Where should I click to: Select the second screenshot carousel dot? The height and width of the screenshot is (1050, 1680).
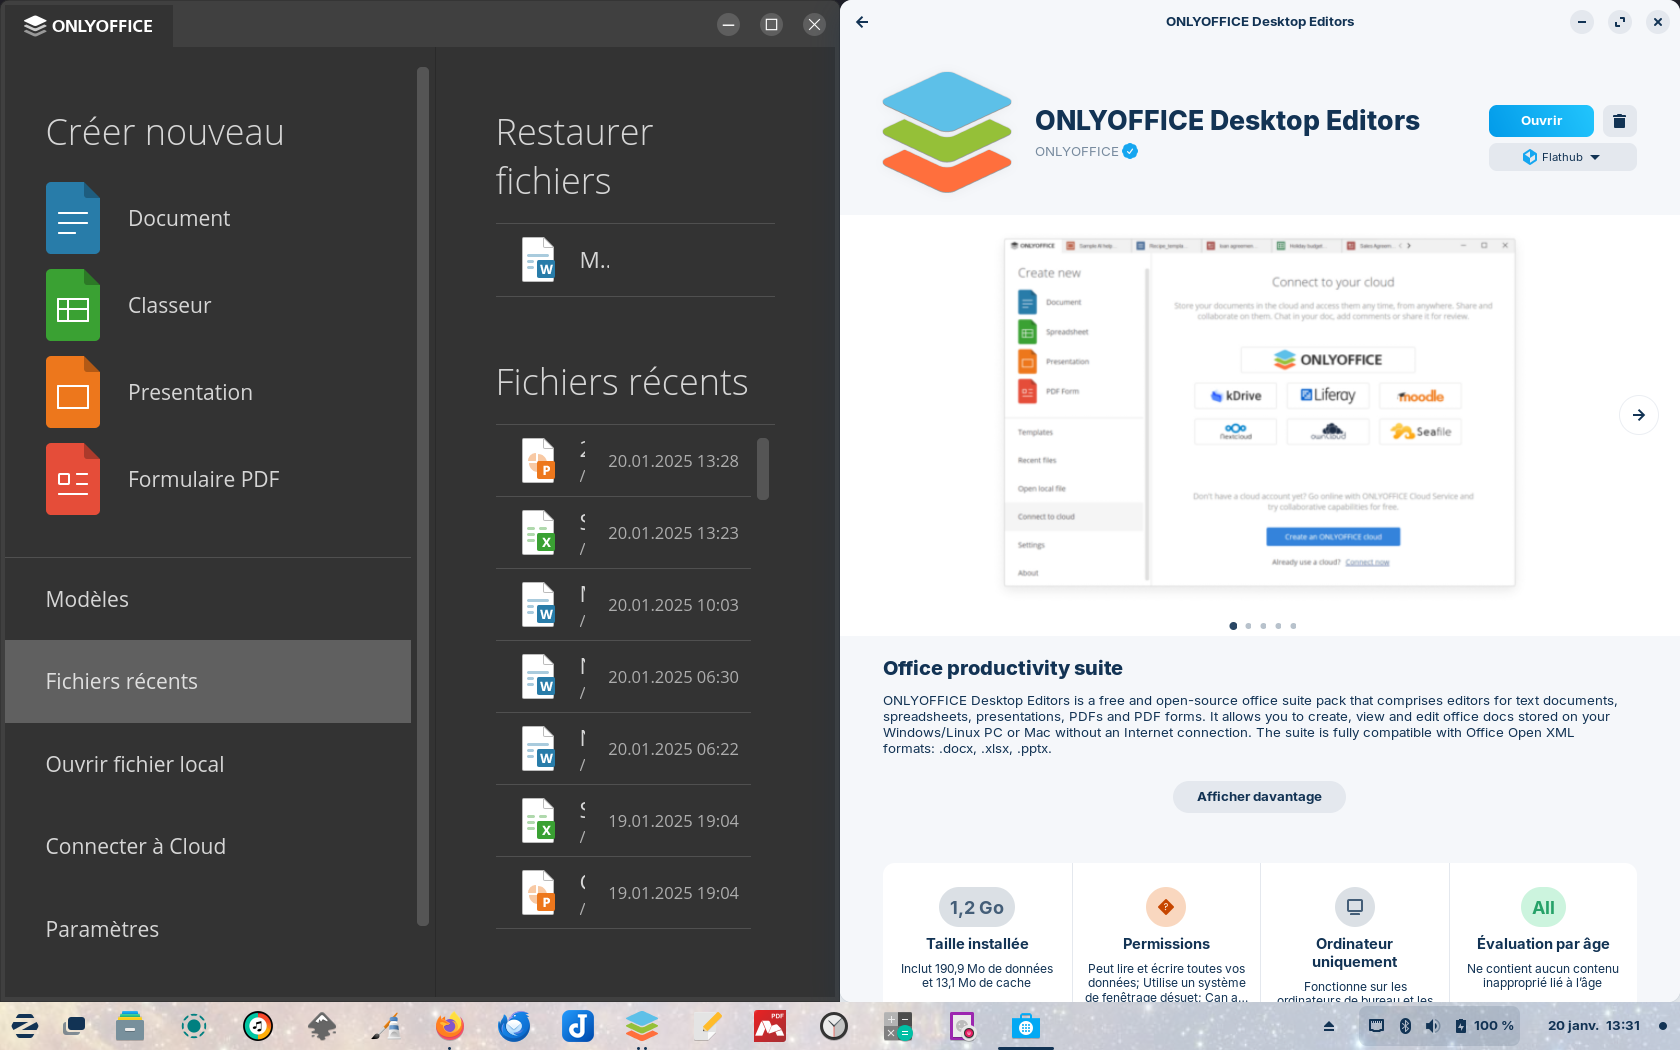coord(1248,626)
